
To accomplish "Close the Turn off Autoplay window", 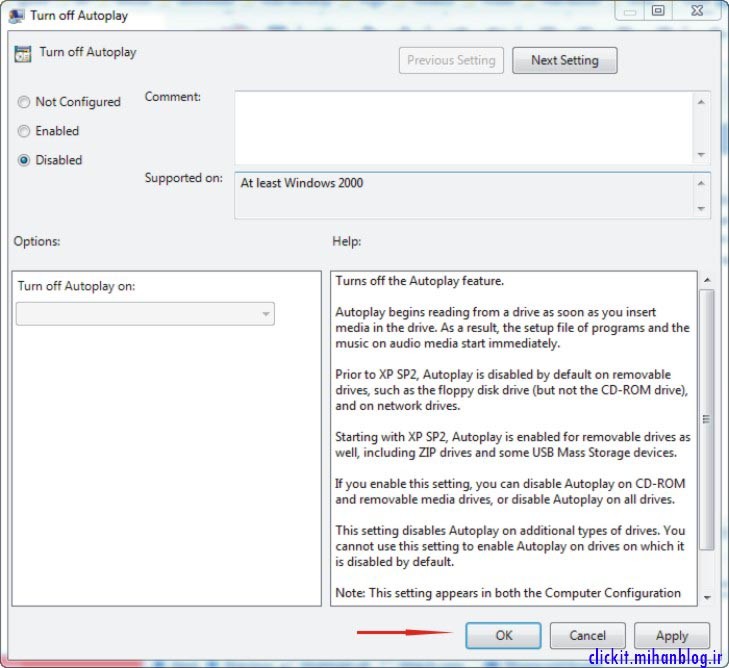I will (693, 12).
